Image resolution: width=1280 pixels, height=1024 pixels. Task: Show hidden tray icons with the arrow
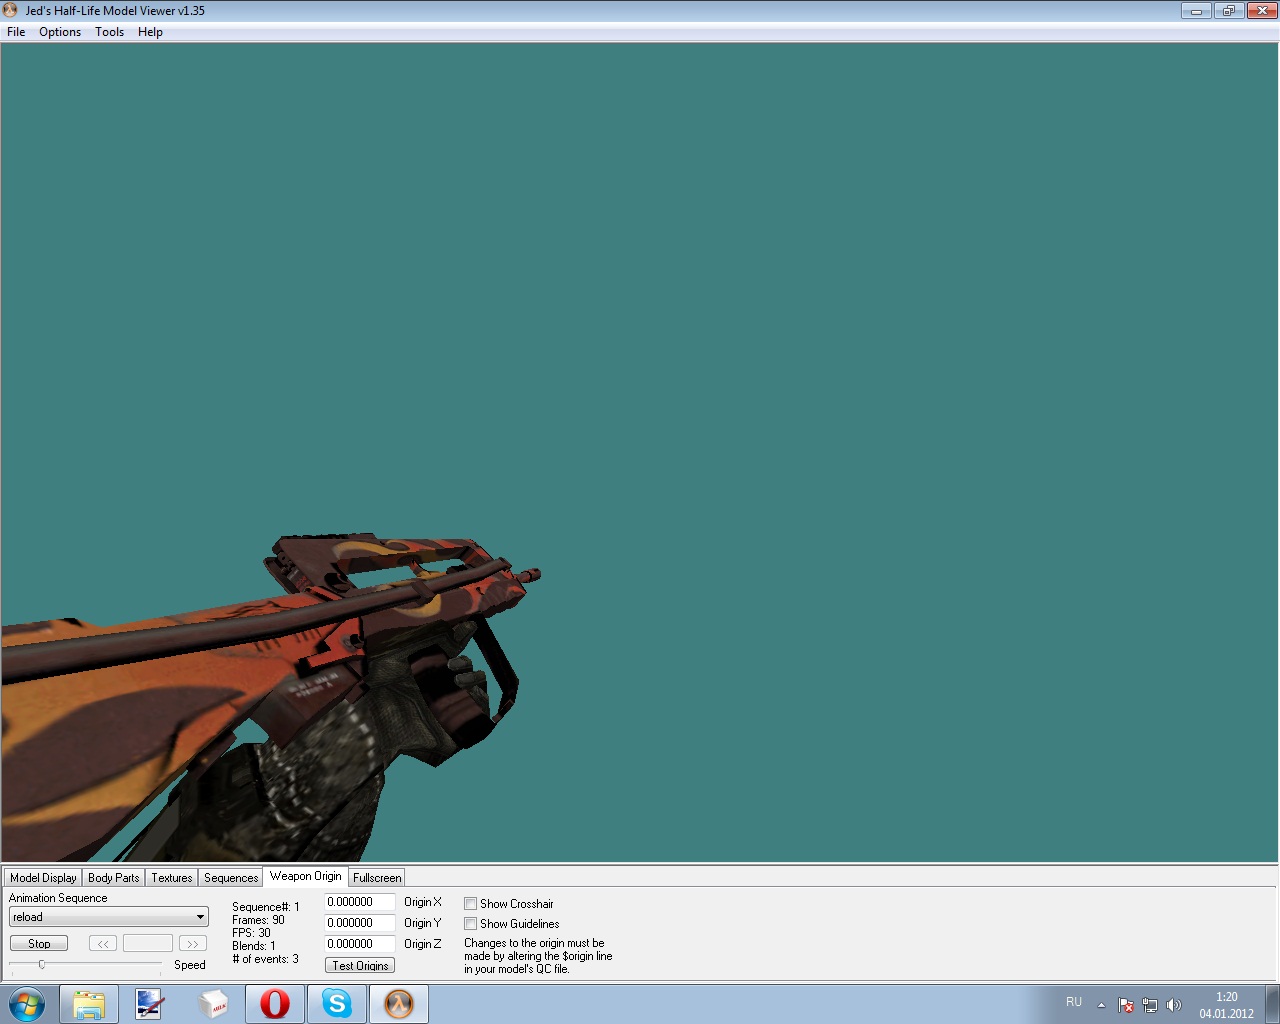click(x=1101, y=1005)
